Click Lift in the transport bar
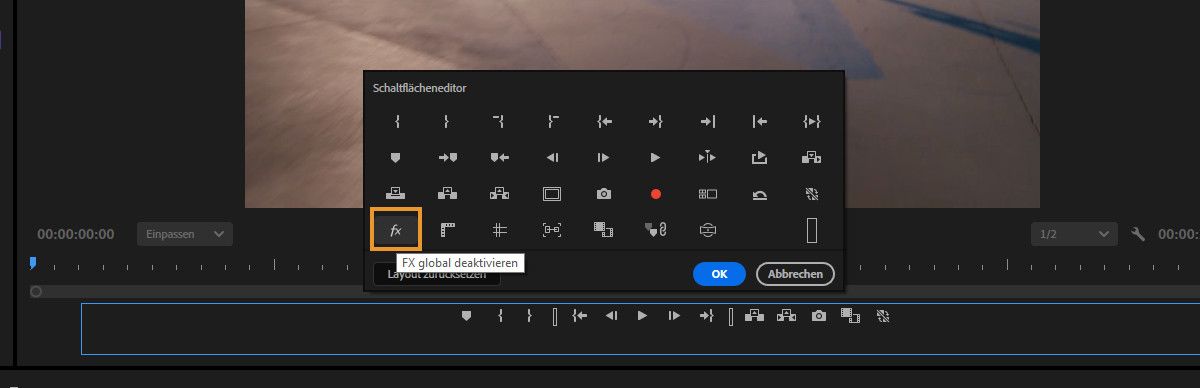 (x=755, y=316)
